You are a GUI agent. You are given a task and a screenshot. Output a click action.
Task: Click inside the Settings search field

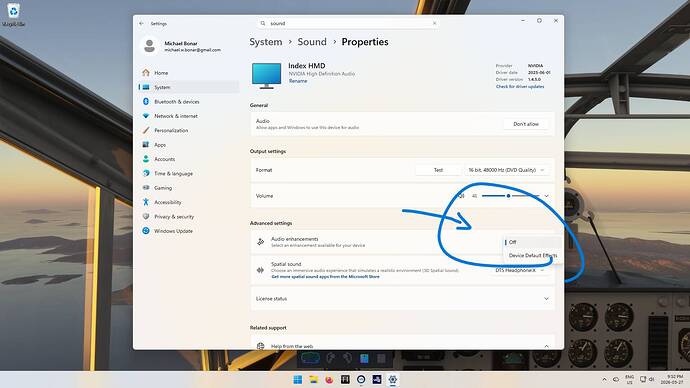(x=348, y=23)
